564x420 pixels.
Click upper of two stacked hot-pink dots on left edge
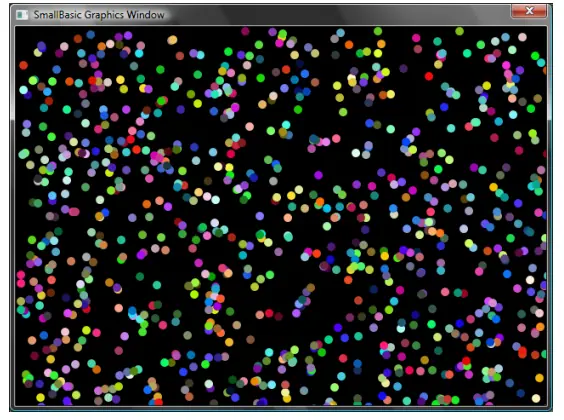point(21,275)
